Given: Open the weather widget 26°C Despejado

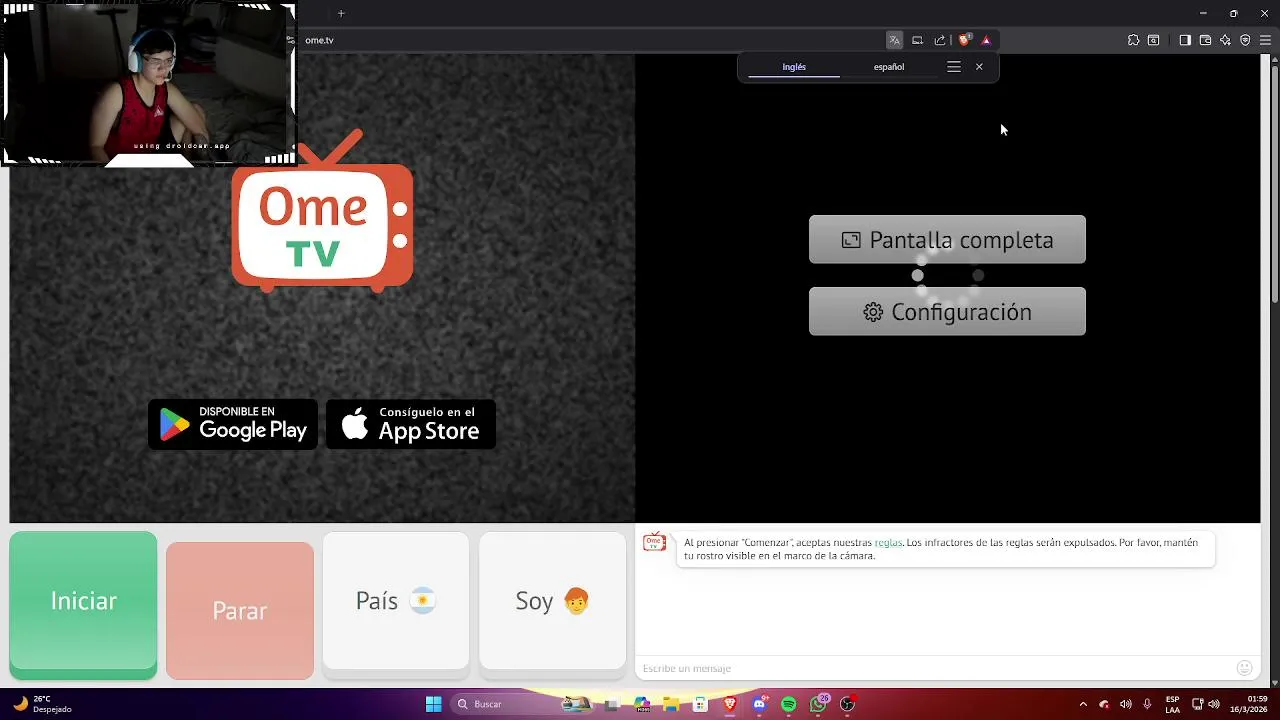Looking at the screenshot, I should coord(42,704).
